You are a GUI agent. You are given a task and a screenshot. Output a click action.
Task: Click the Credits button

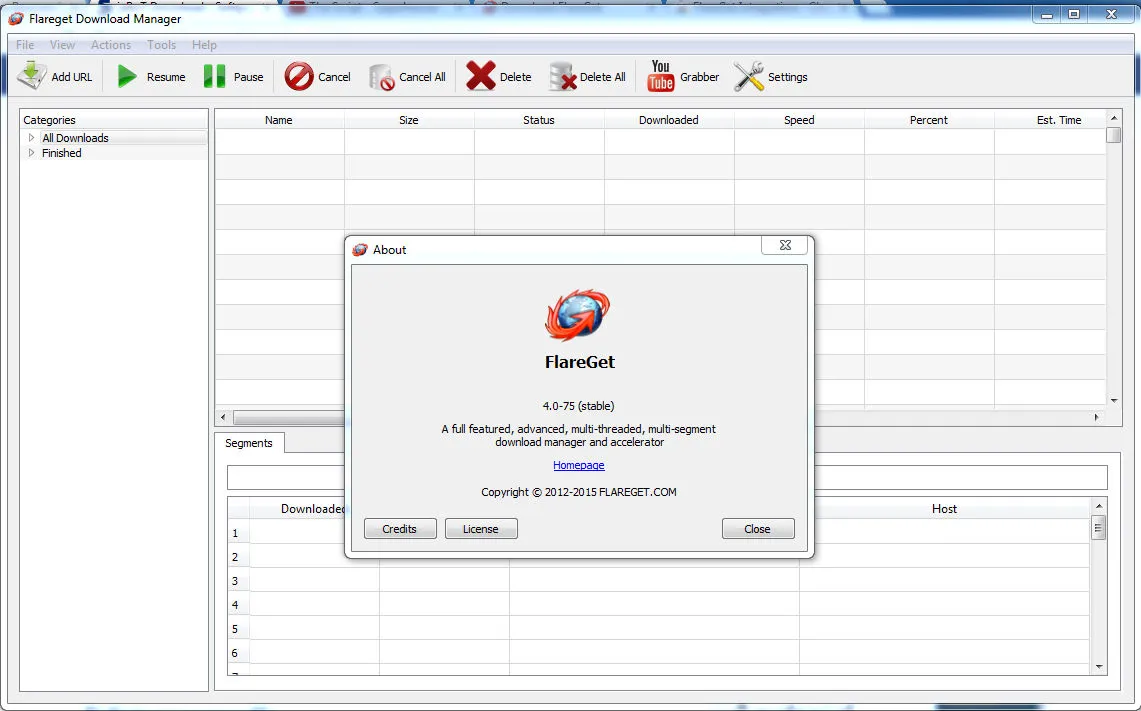coord(399,529)
